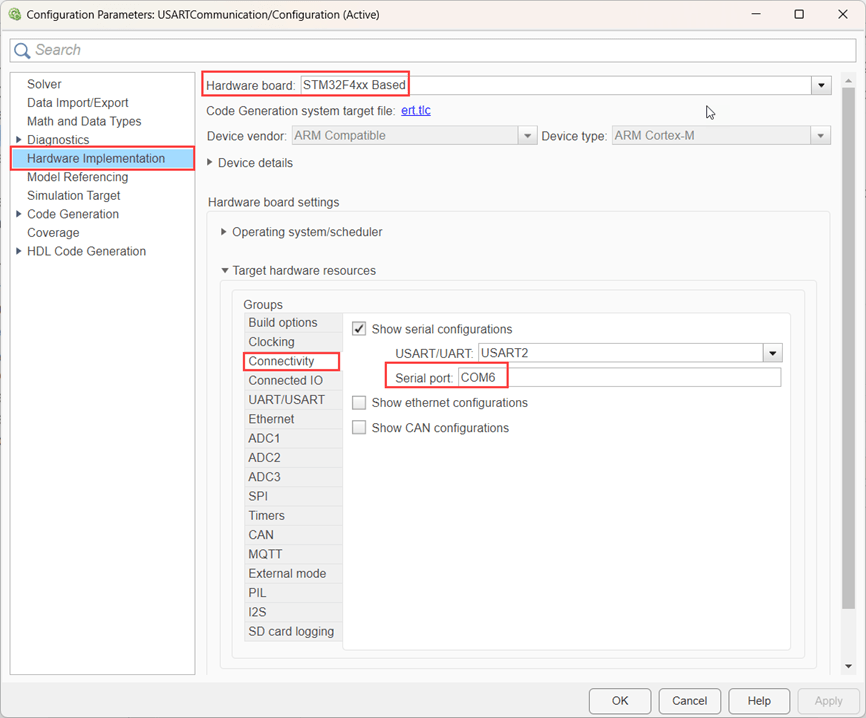Select the UART/USART group
866x718 pixels.
tap(286, 400)
